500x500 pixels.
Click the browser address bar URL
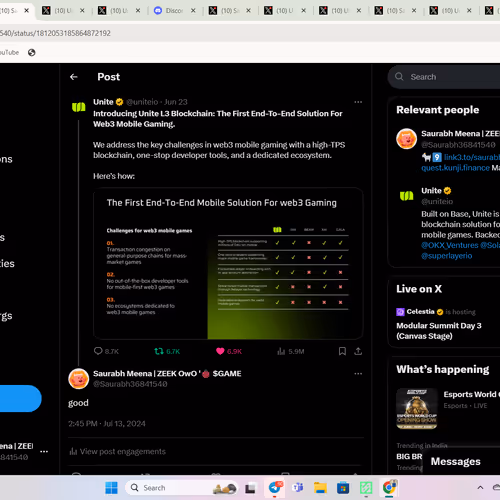(55, 33)
